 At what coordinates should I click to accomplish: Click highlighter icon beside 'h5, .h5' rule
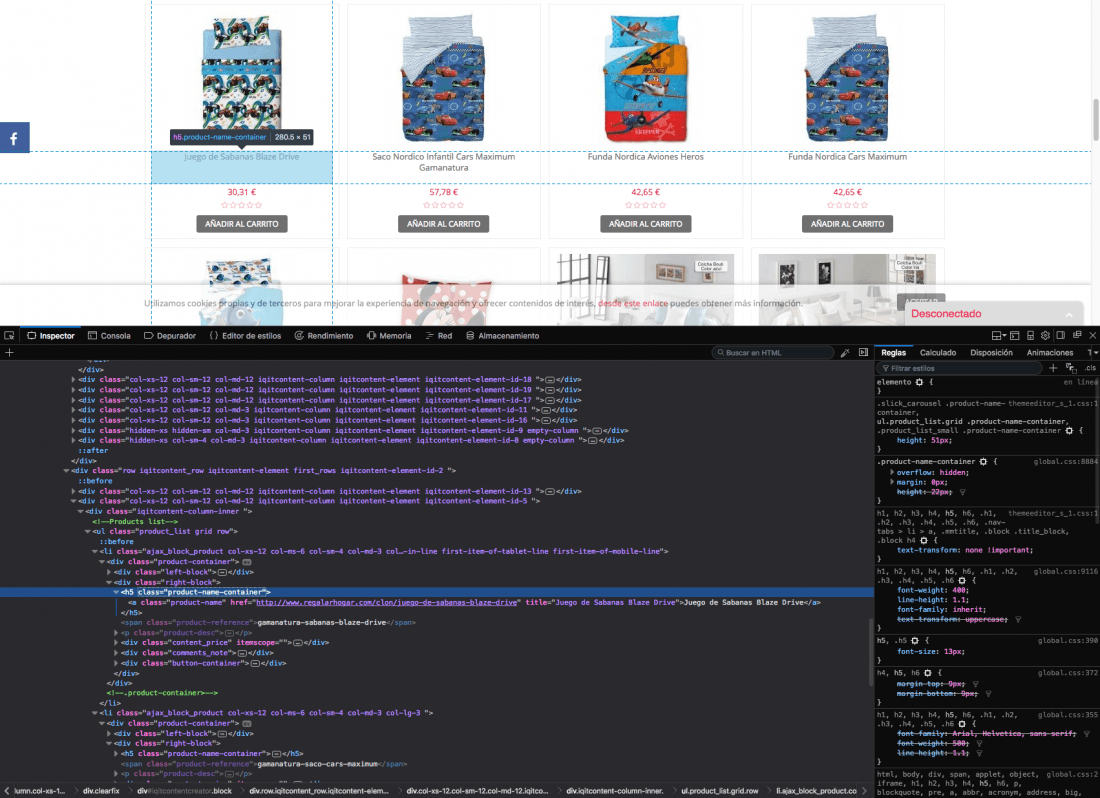tap(915, 640)
